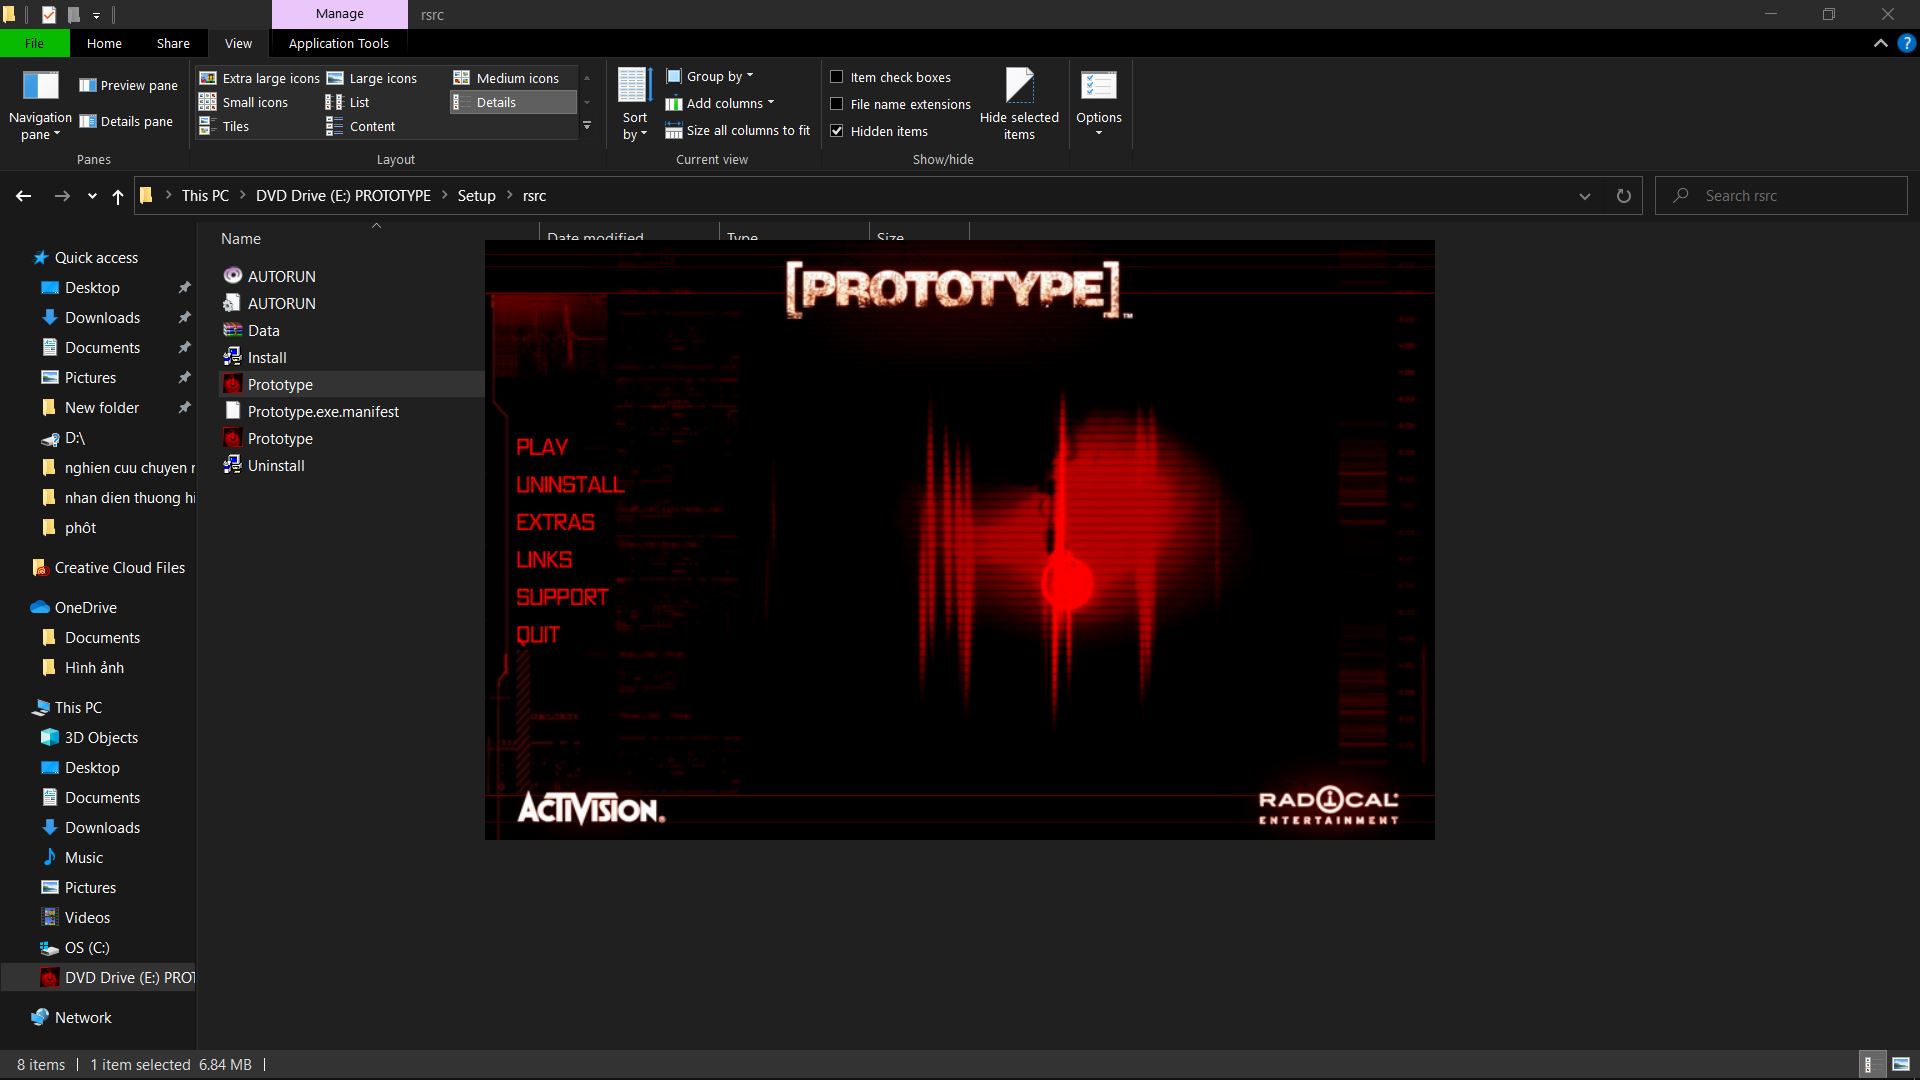The width and height of the screenshot is (1920, 1080).
Task: Click PLAY button in Prototype launcher
Action: pos(542,446)
